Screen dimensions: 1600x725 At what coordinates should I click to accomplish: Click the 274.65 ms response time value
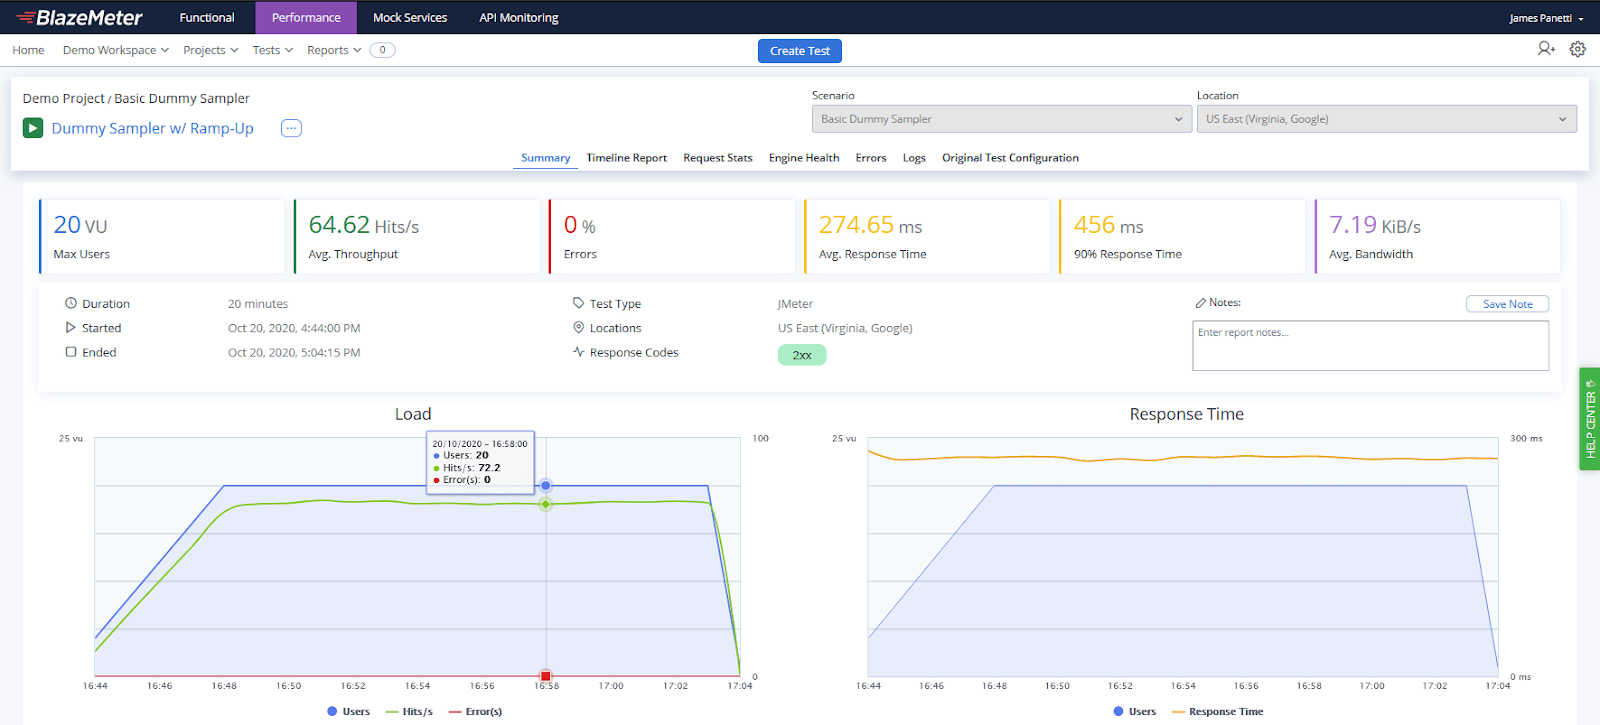click(x=871, y=226)
